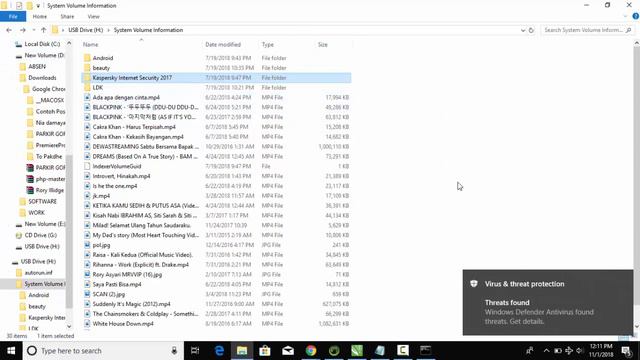Sort by Type column header
The width and height of the screenshot is (640, 360).
268,44
